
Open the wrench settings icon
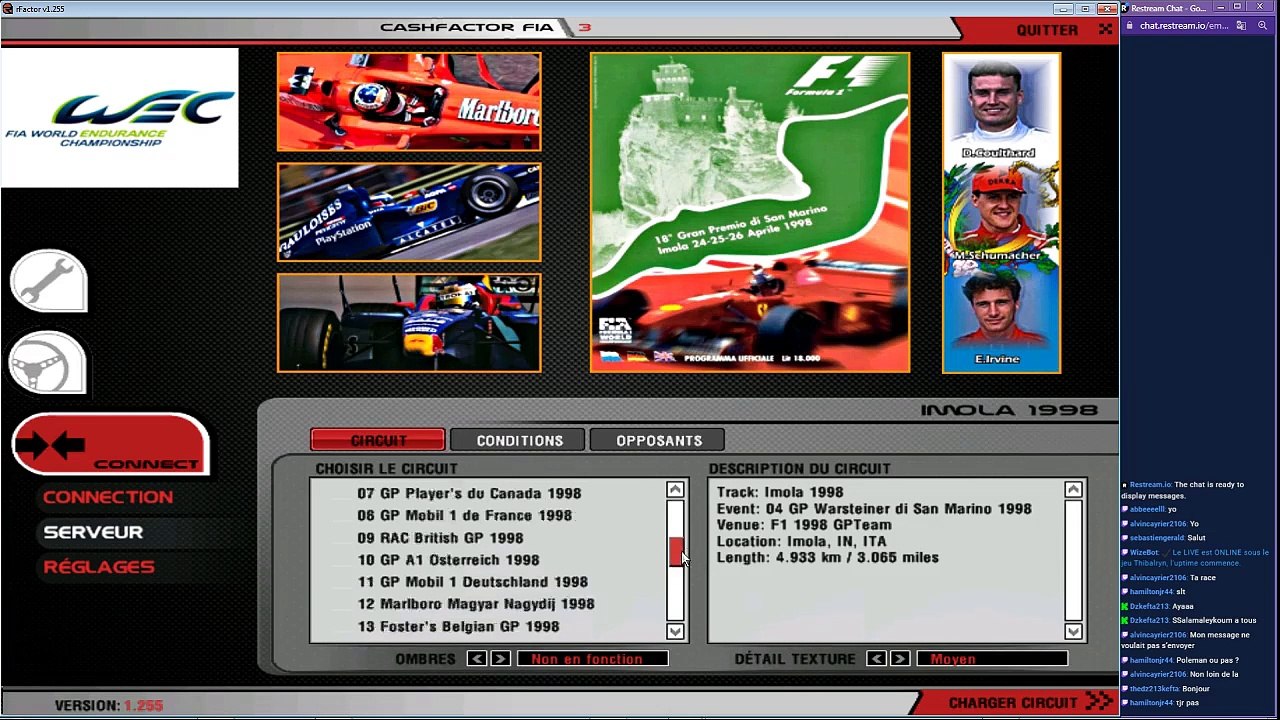pos(49,281)
